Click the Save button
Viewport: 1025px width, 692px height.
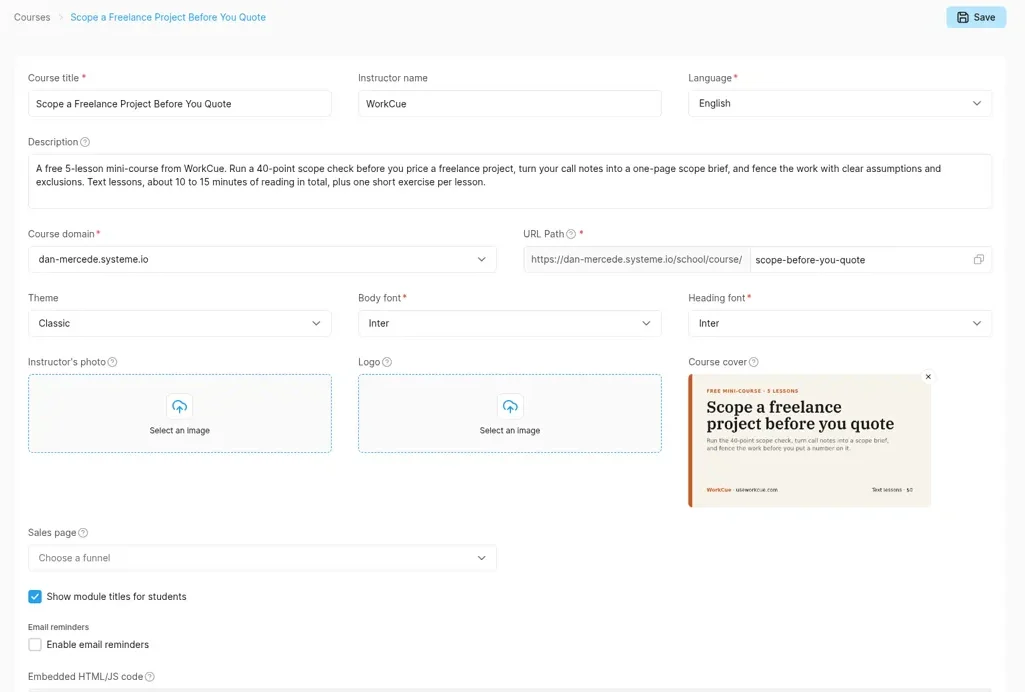tap(975, 18)
